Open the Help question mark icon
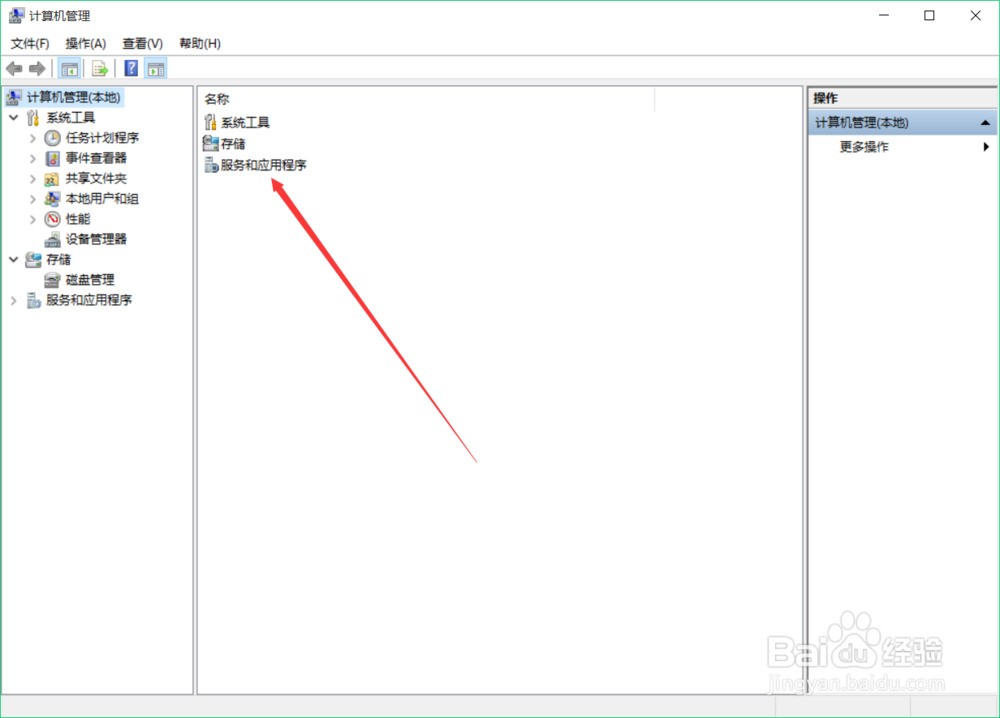Screen dimensions: 1000x718 [131, 68]
